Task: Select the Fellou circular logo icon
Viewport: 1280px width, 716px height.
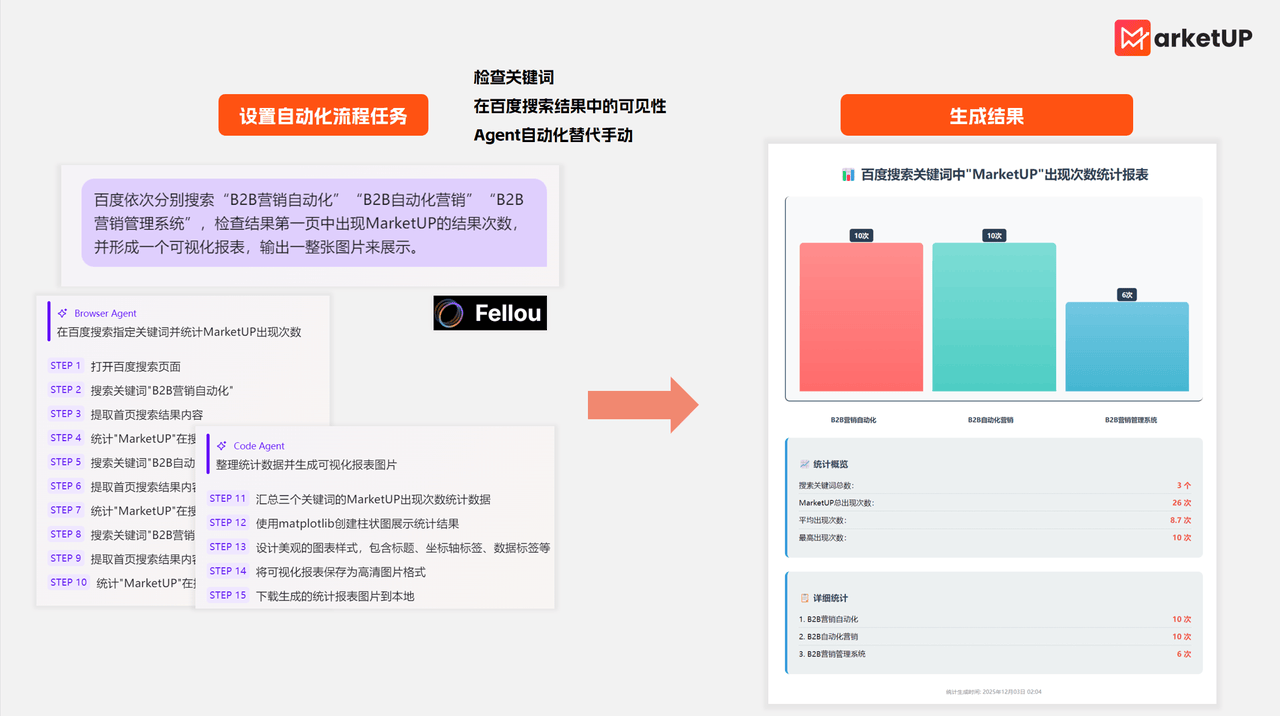Action: 449,312
